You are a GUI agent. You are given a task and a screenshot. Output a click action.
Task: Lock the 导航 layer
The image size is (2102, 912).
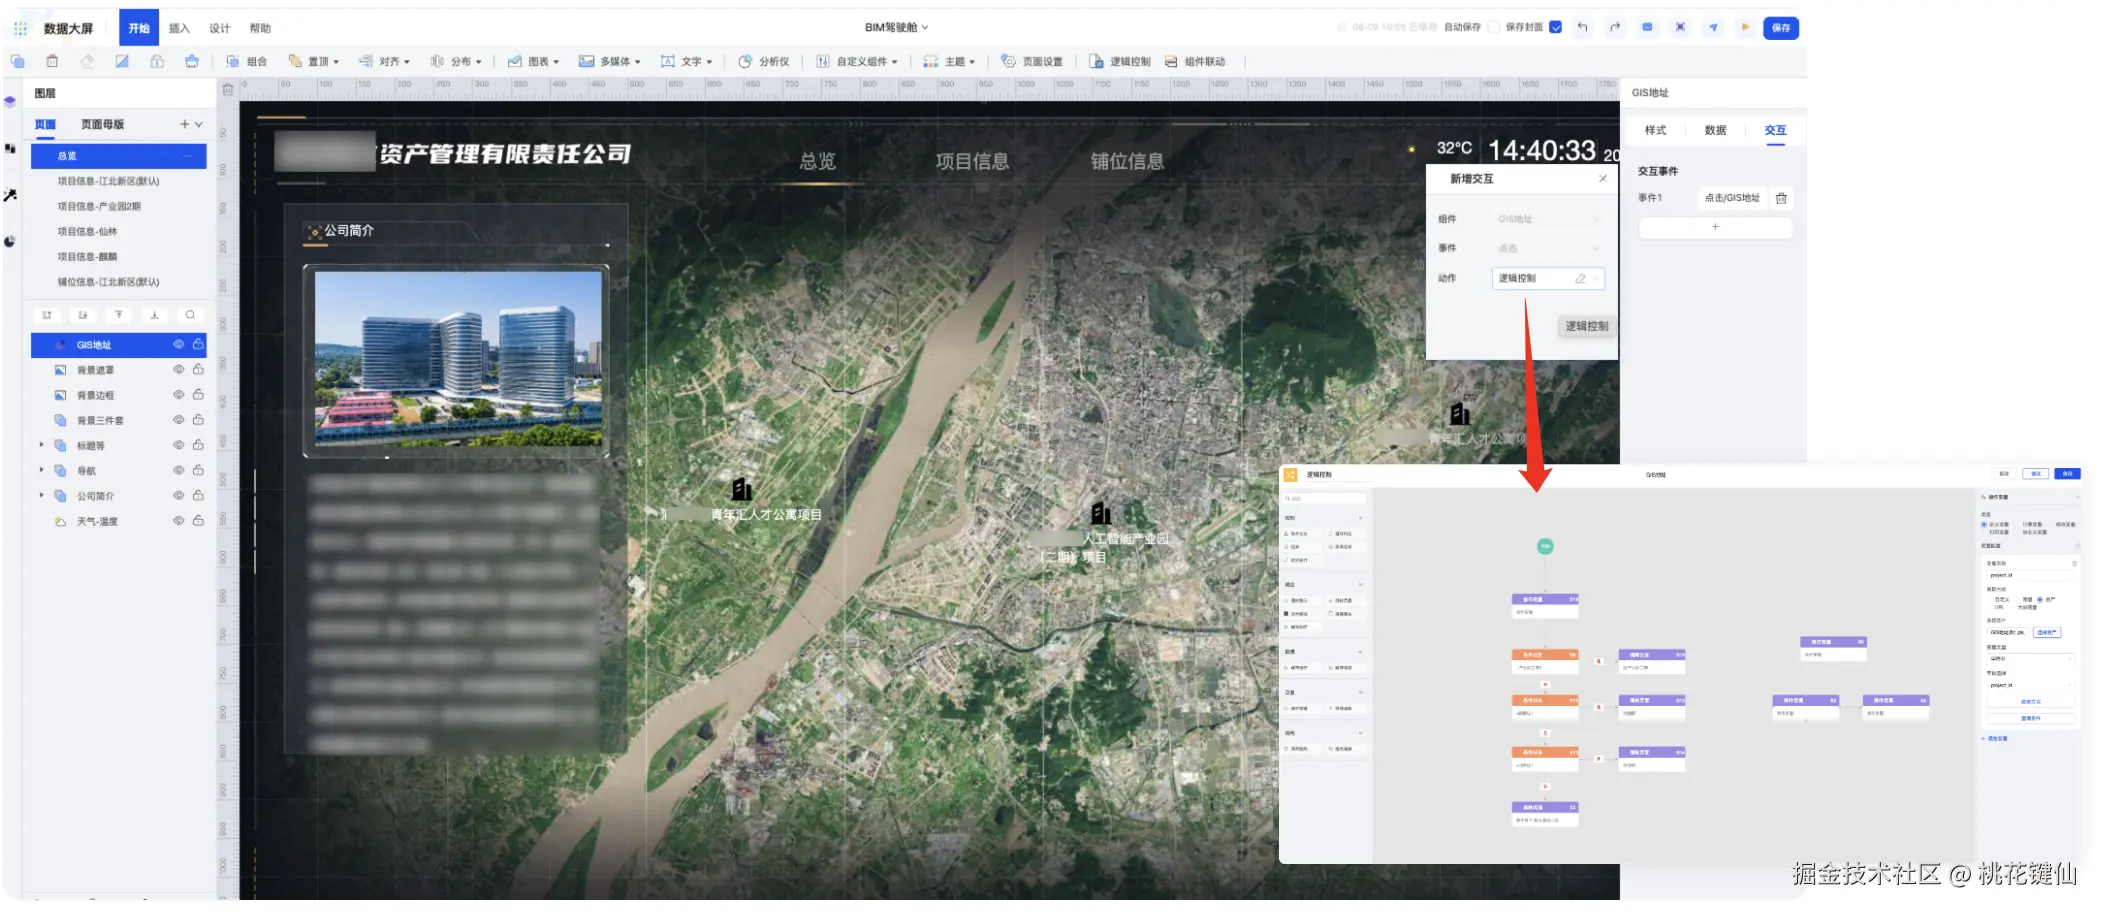pos(198,470)
